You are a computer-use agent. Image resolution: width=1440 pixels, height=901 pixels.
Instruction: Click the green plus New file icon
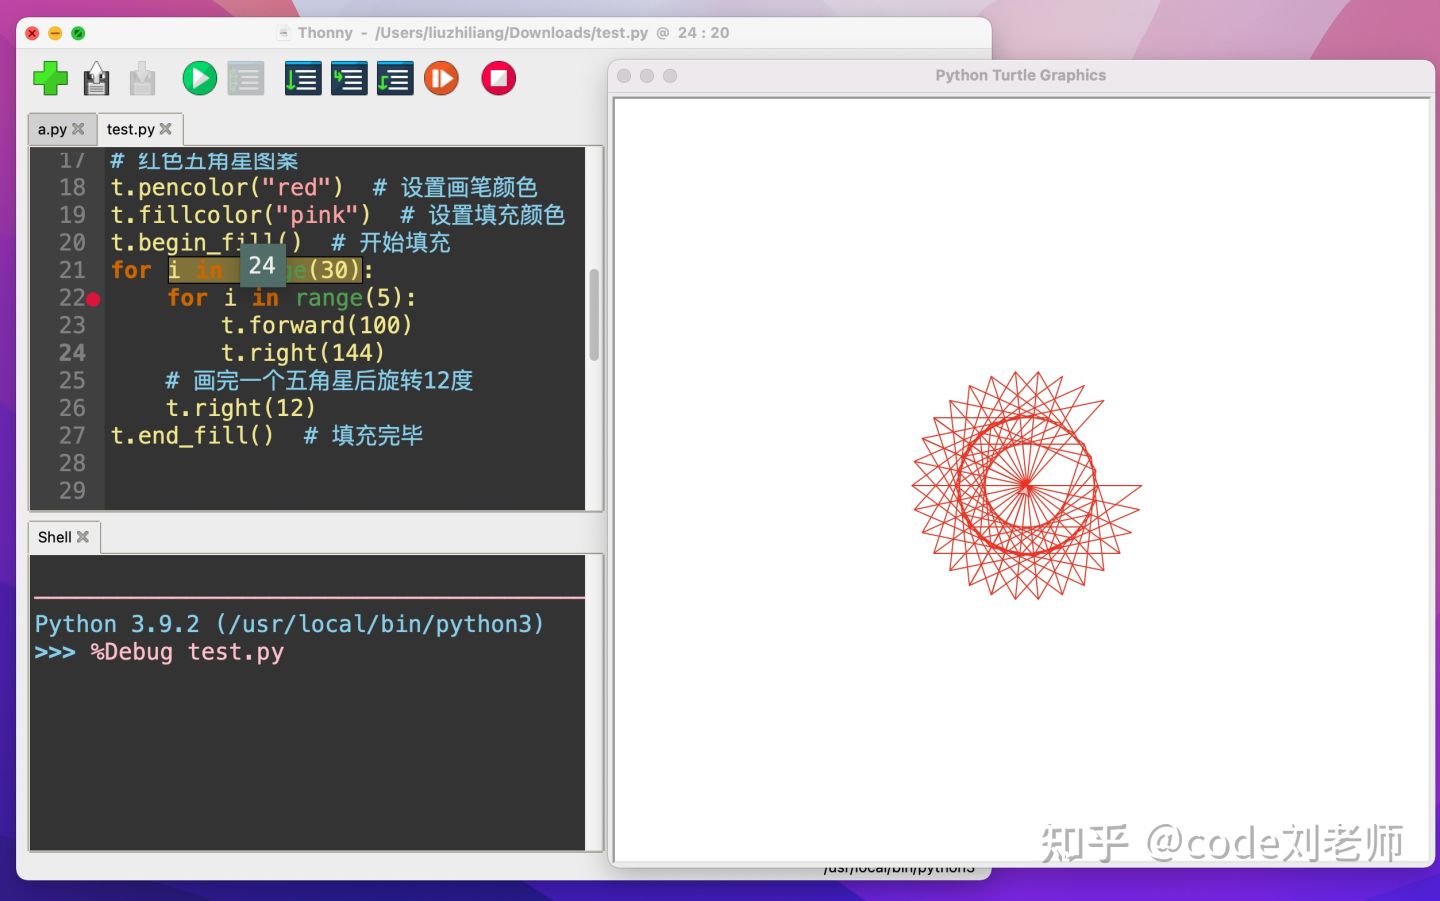pyautogui.click(x=50, y=78)
